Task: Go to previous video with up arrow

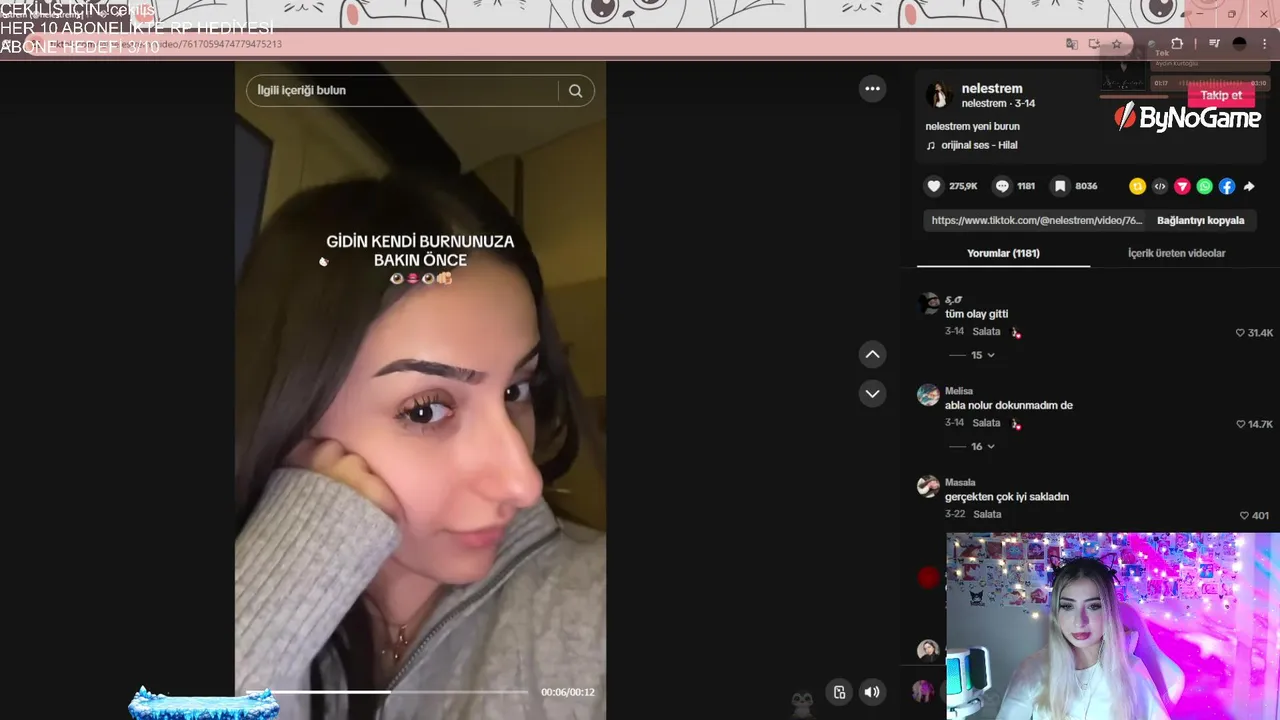Action: [x=872, y=354]
